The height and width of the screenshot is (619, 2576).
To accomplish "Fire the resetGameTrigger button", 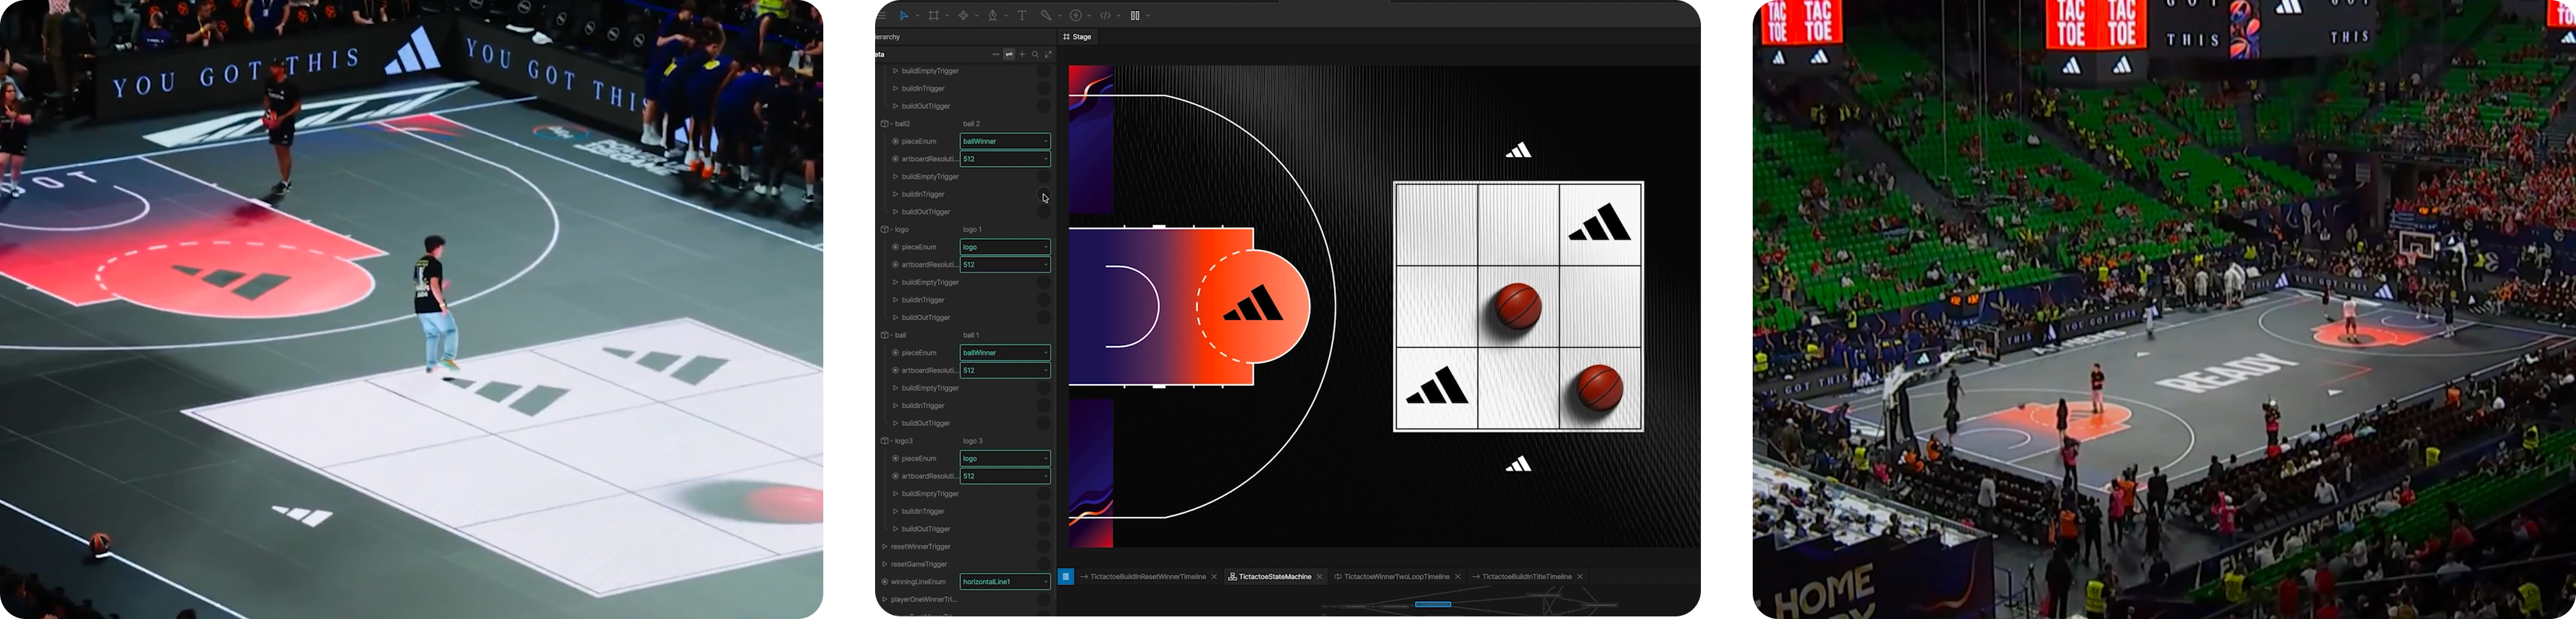I will coord(1043,564).
